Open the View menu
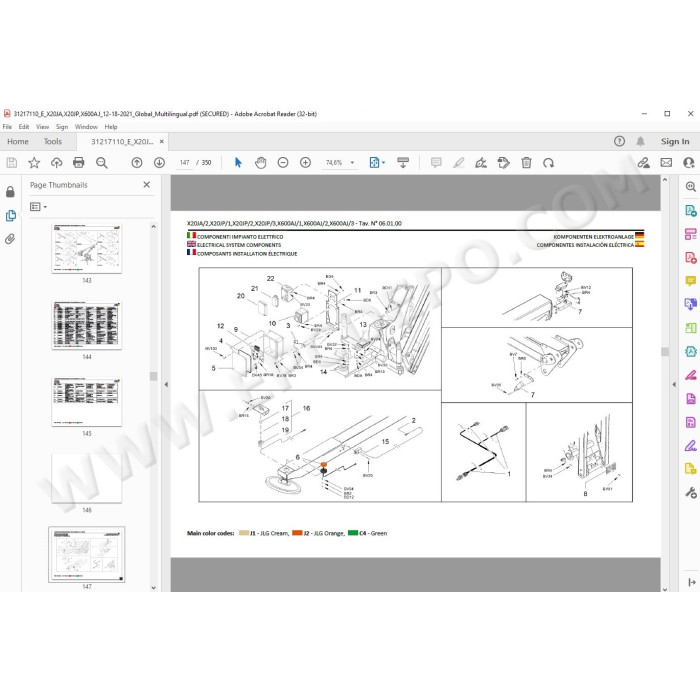The image size is (700, 700). click(42, 127)
